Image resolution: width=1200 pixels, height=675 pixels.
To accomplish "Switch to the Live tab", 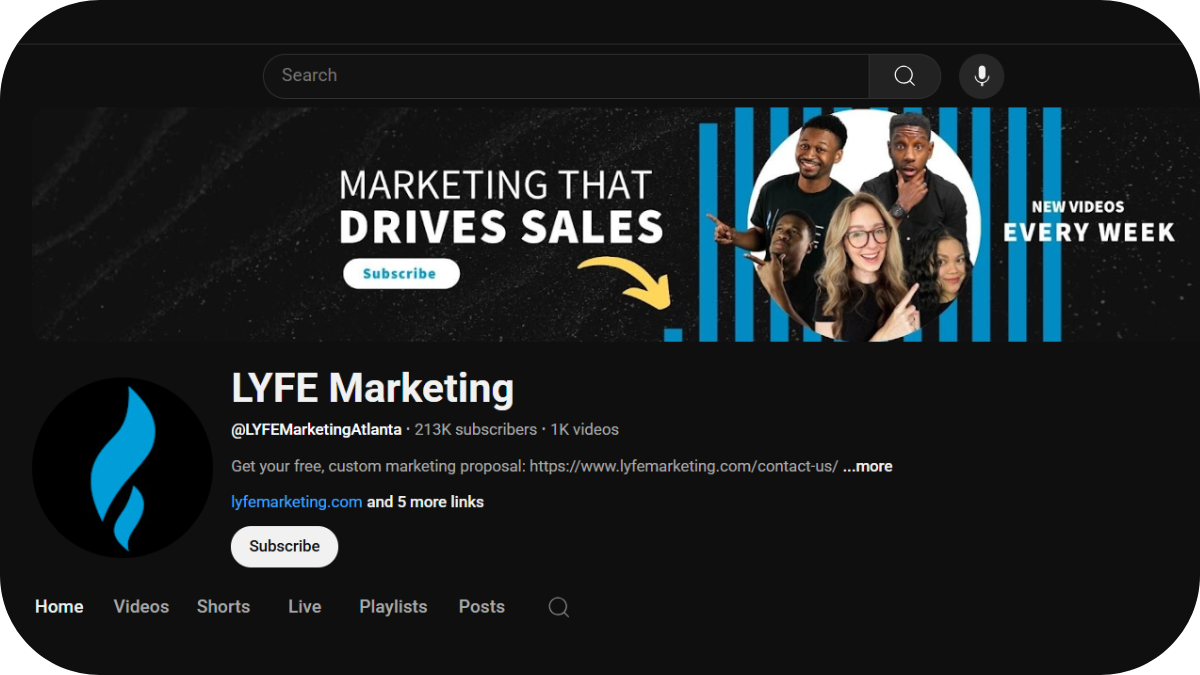I will (x=304, y=607).
